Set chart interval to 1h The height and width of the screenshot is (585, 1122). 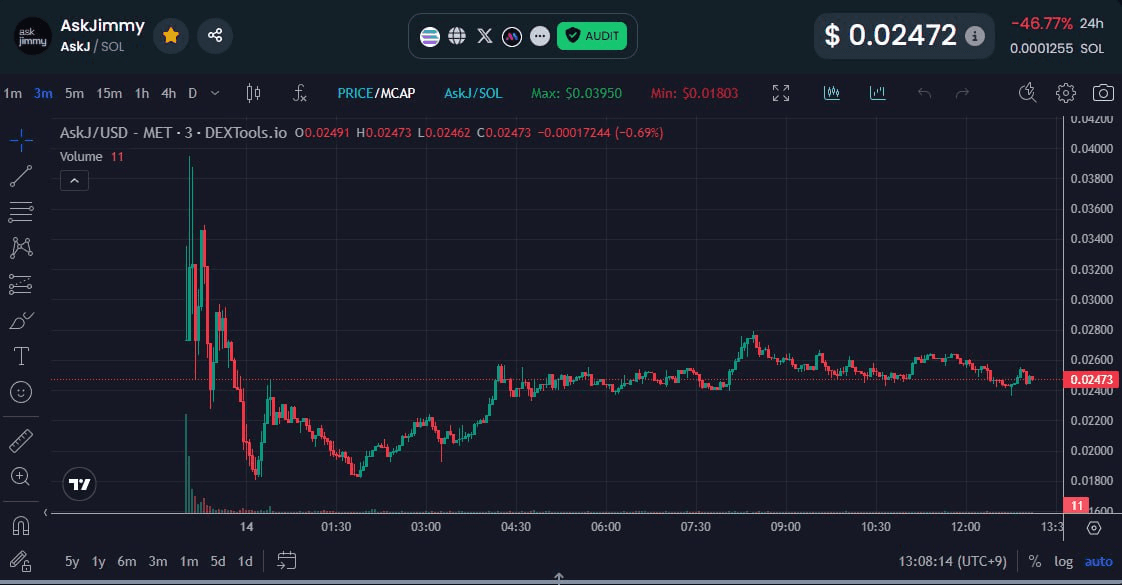coord(142,94)
